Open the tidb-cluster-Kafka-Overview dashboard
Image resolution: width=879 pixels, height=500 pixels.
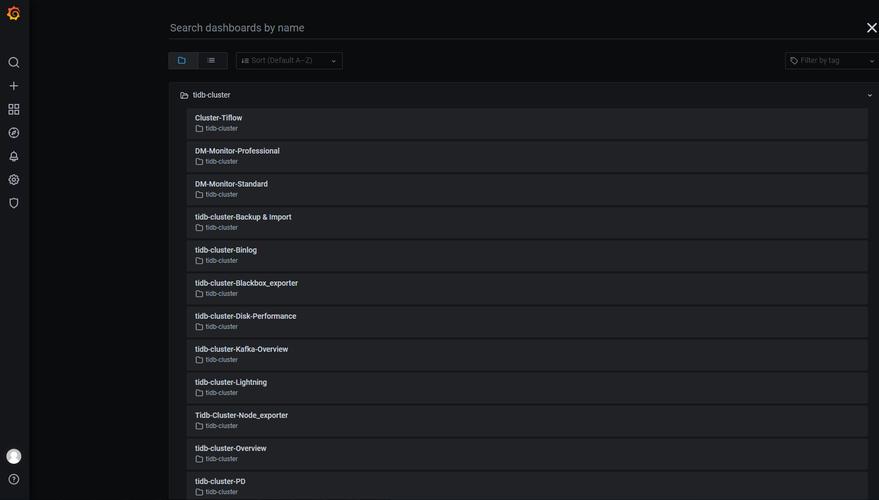tap(527, 355)
